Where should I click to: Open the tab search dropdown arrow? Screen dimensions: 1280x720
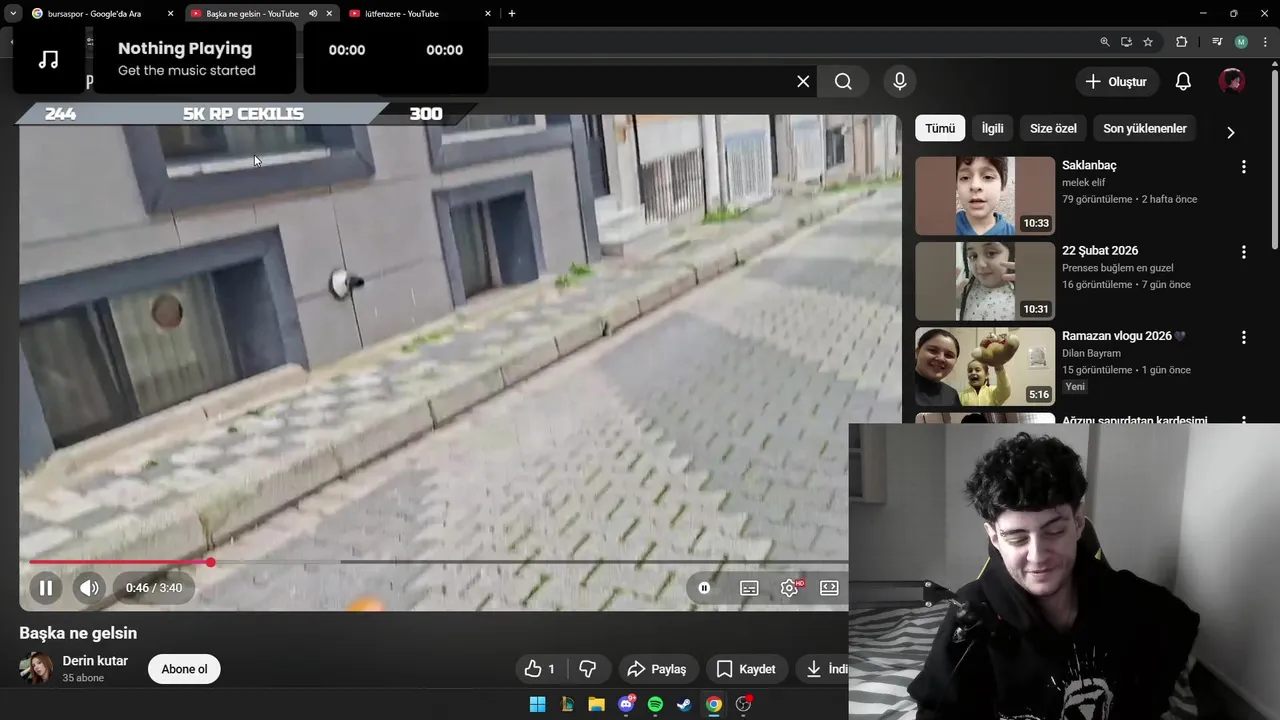coord(13,14)
